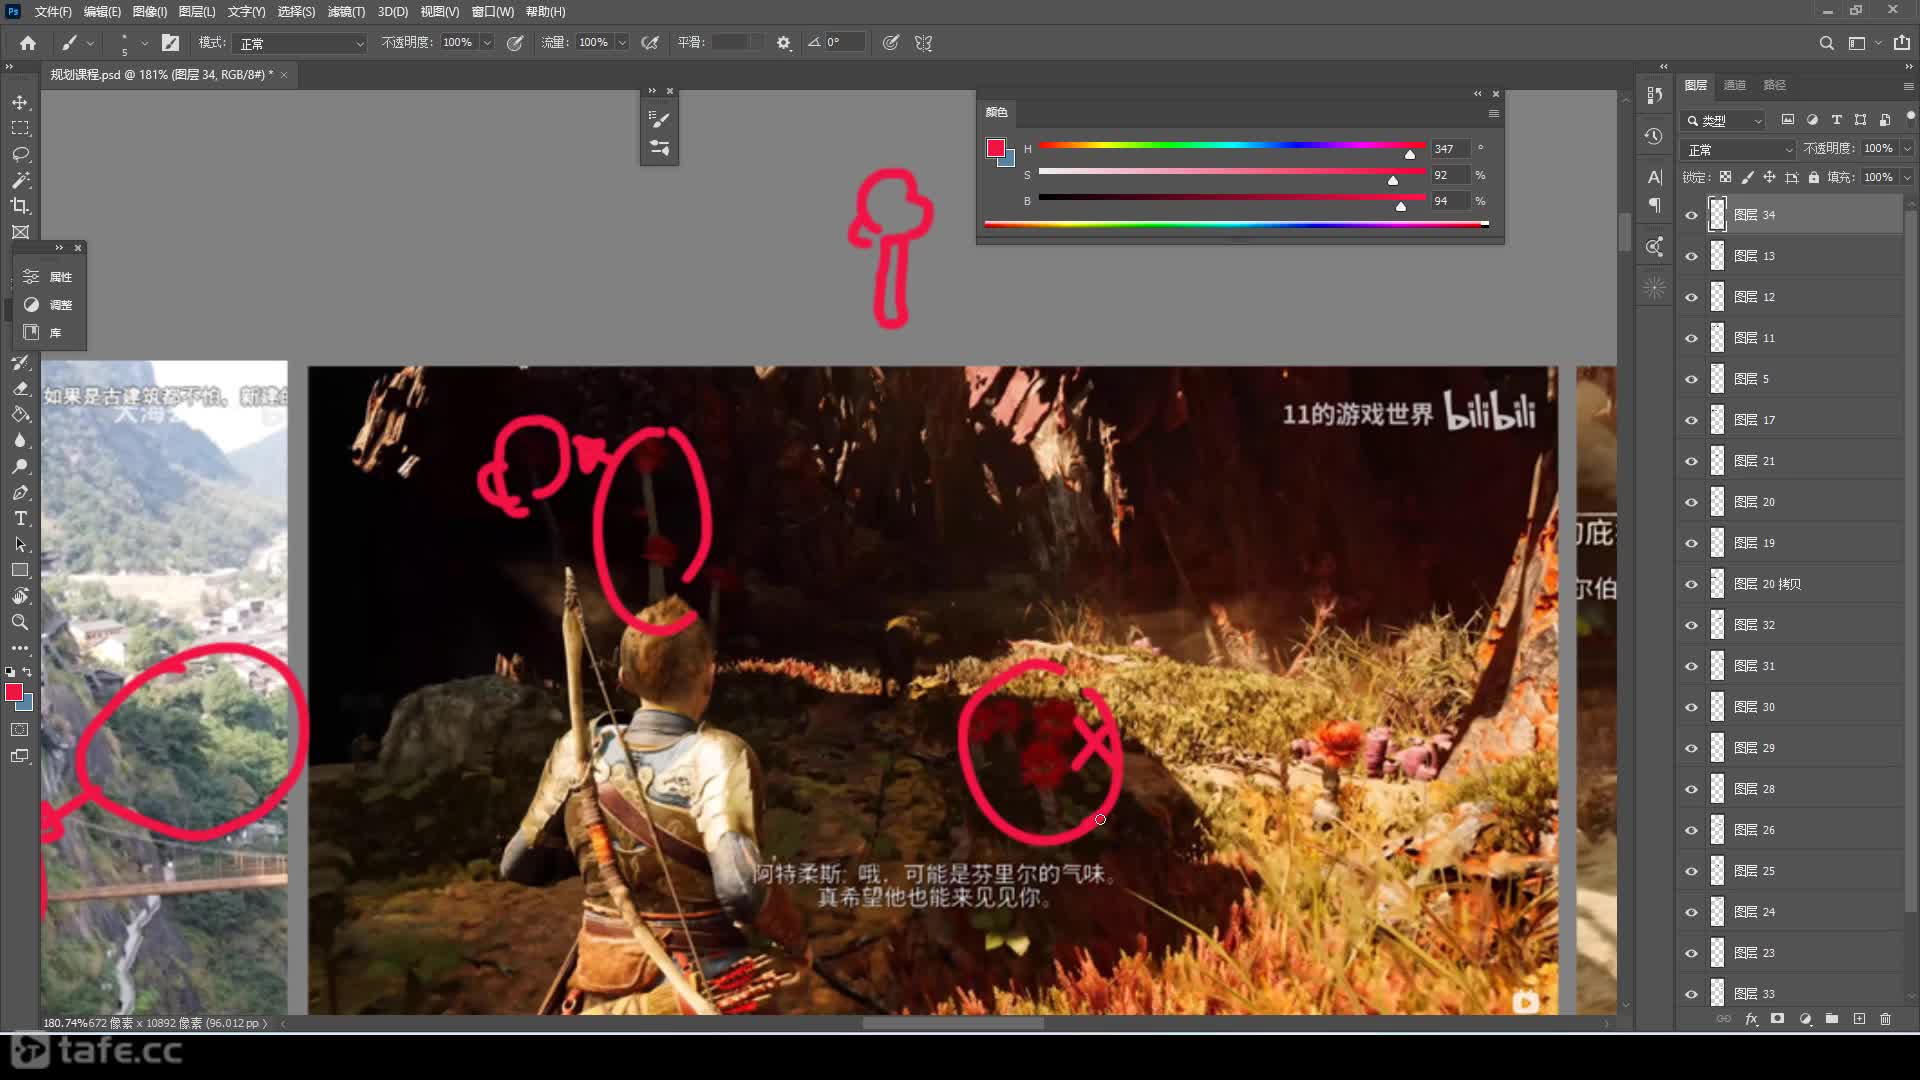
Task: Delete layer using the trash icon
Action: 1886,1018
